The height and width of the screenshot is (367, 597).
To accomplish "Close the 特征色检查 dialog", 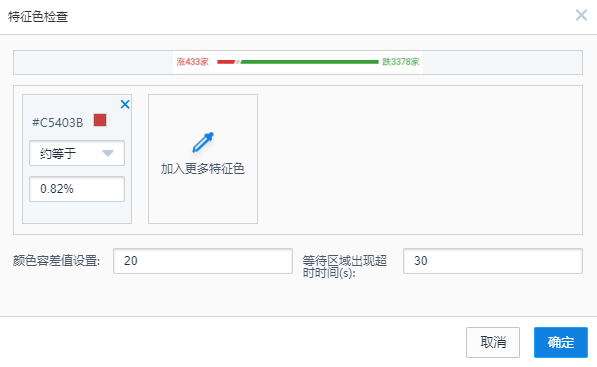I will point(581,15).
